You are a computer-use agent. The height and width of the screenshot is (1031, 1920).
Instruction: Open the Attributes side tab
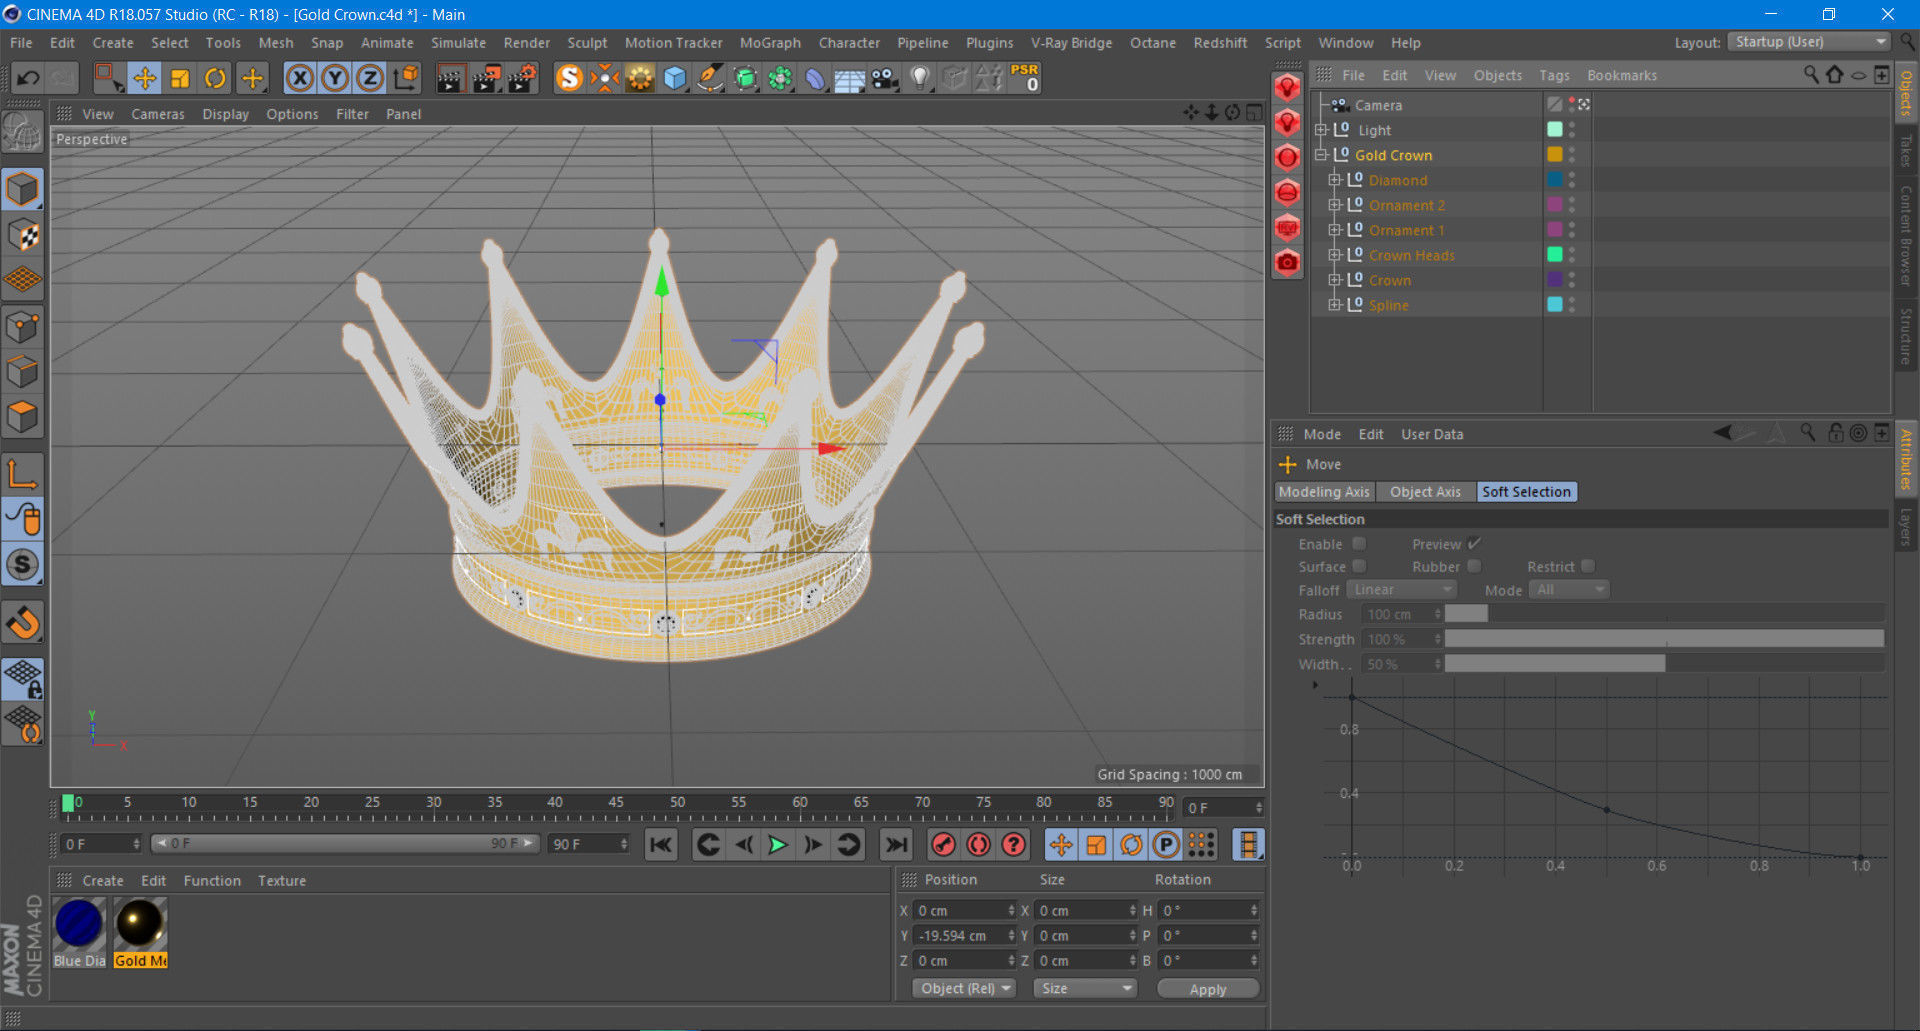tap(1906, 458)
